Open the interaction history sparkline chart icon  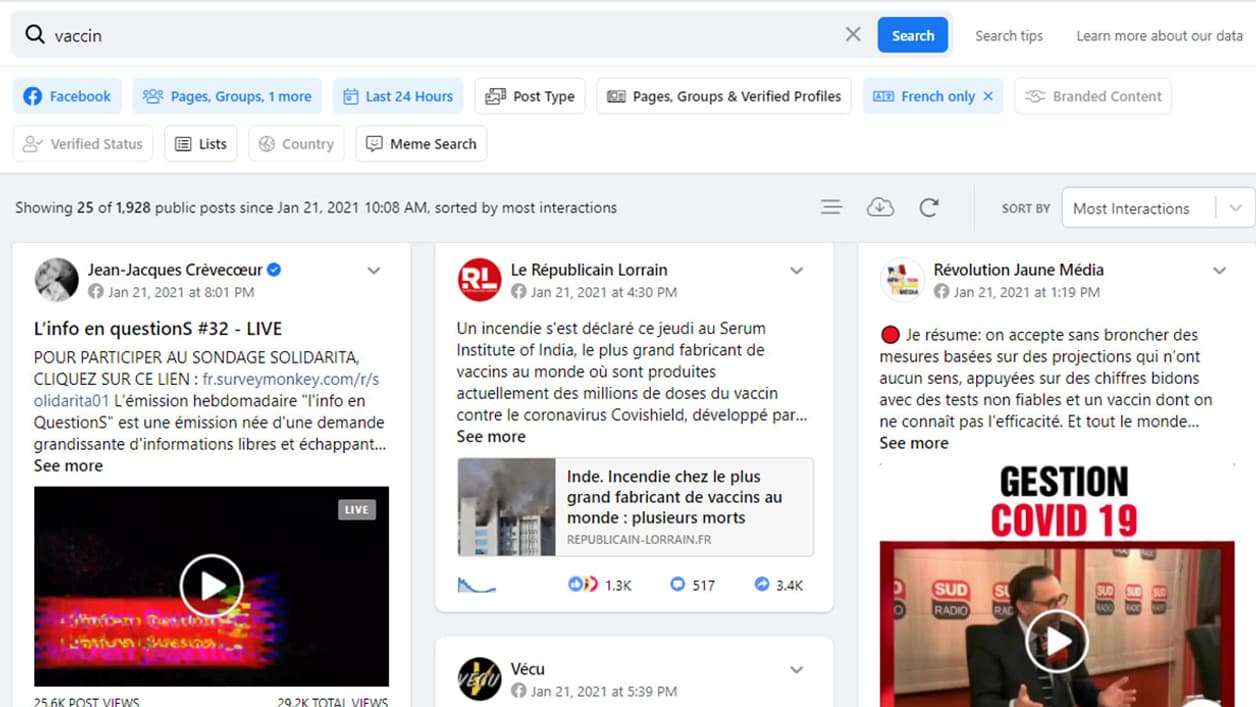[x=477, y=585]
